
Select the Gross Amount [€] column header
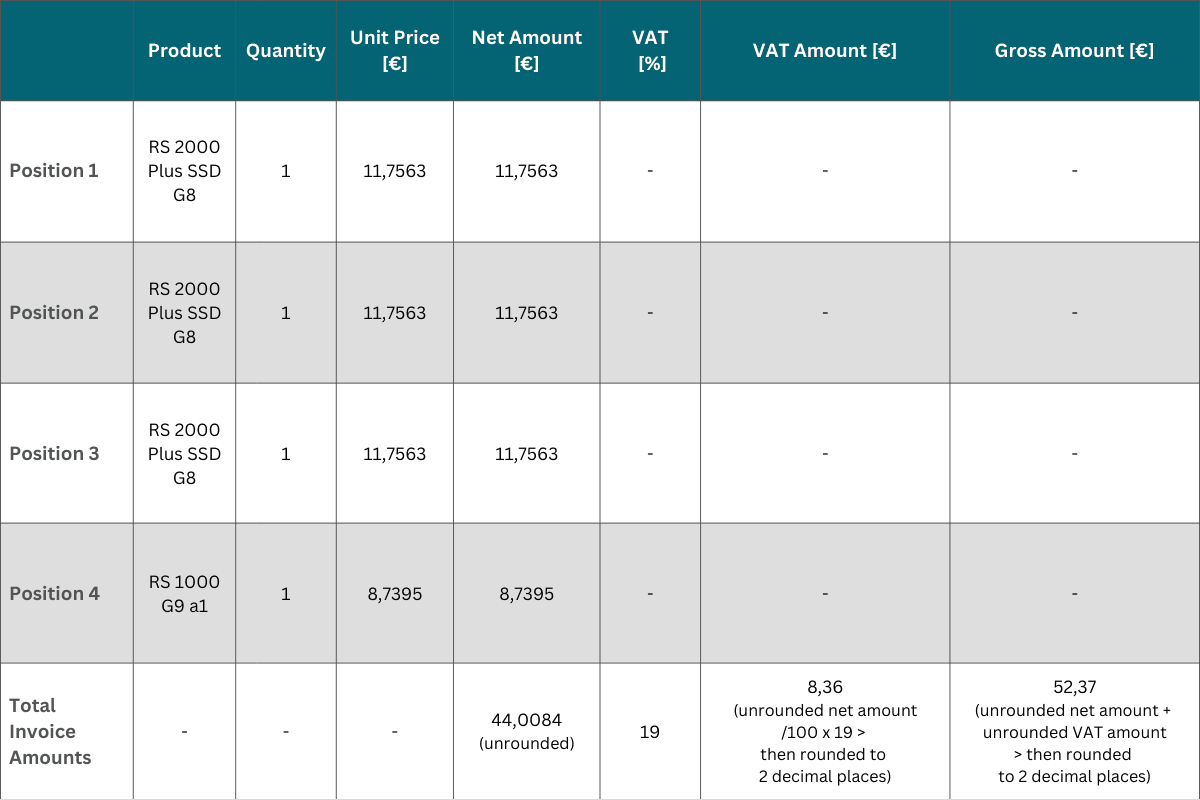[x=1074, y=50]
